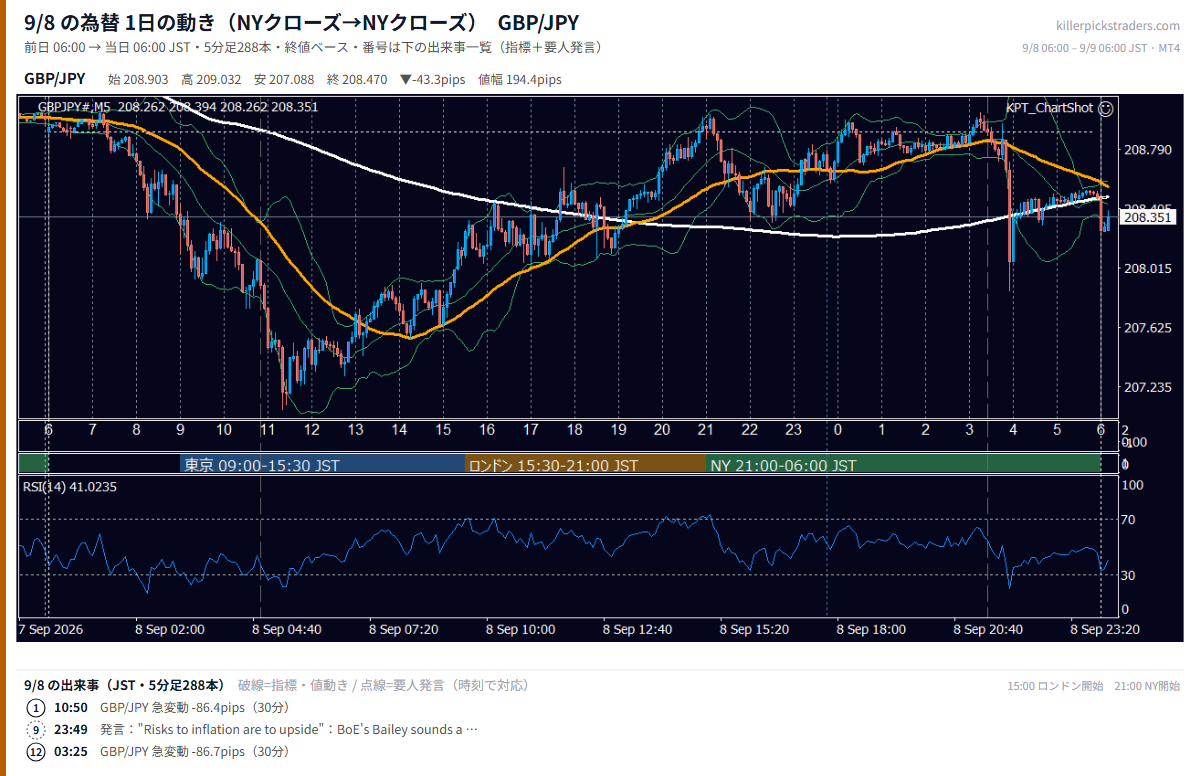Click the 23:49 event time
This screenshot has height=776, width=1200.
click(70, 730)
